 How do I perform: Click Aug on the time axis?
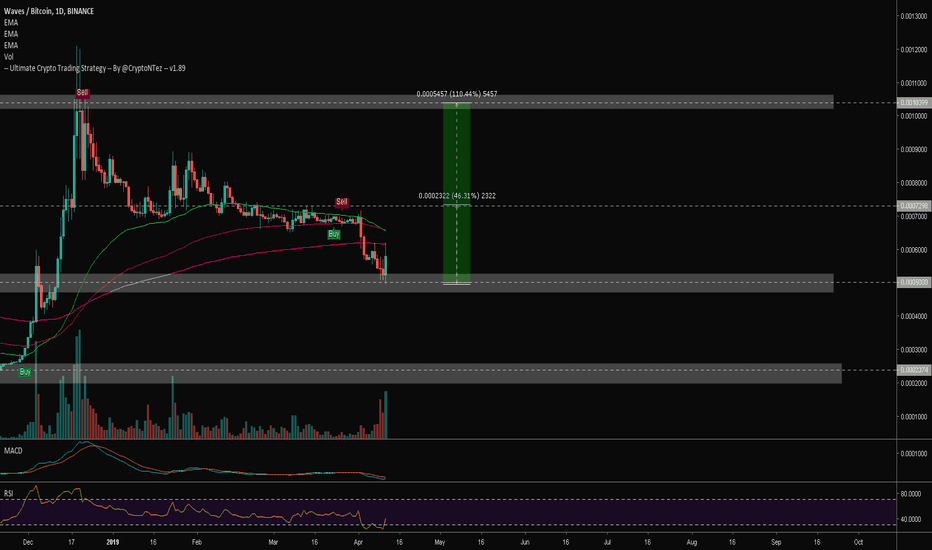692,542
